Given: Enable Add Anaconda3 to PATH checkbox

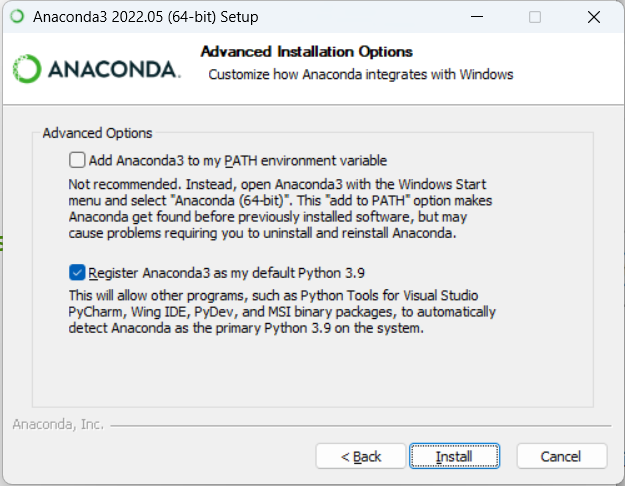Looking at the screenshot, I should 78,160.
